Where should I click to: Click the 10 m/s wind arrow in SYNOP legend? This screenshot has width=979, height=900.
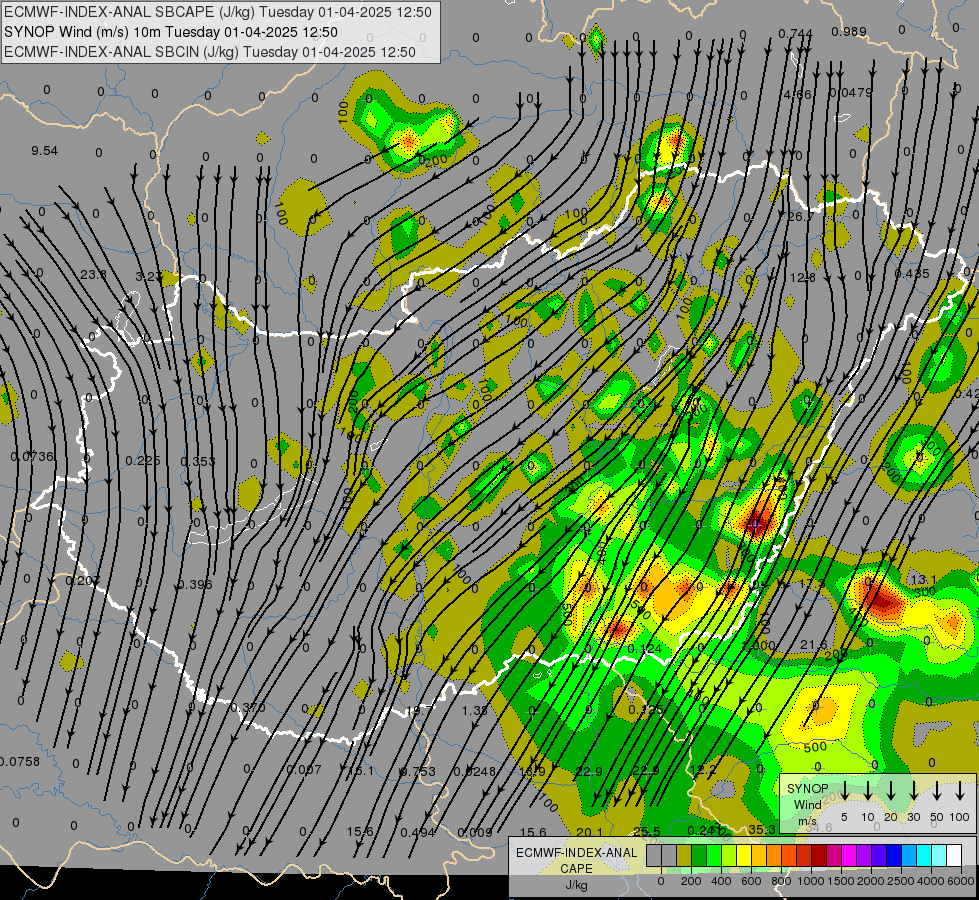click(868, 791)
